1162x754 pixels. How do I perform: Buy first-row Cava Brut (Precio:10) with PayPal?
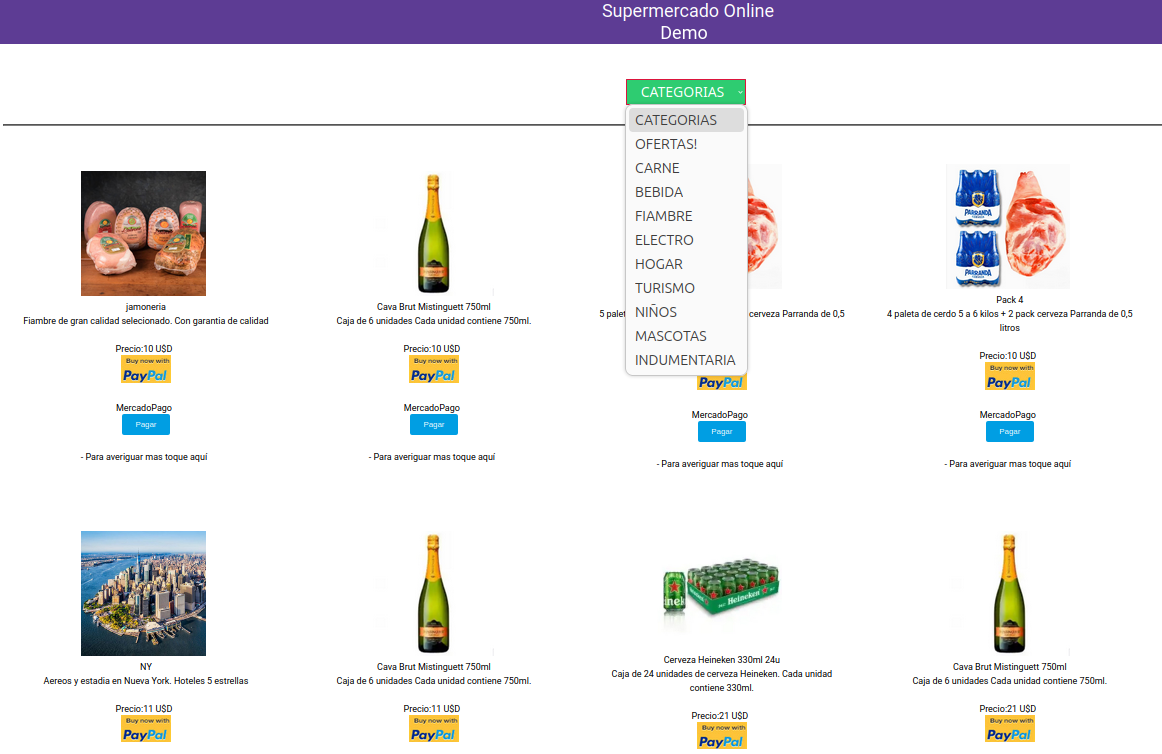pos(434,369)
